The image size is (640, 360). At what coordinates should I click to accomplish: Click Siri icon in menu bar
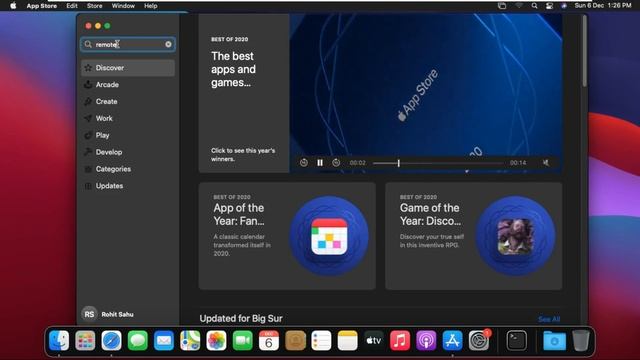564,6
